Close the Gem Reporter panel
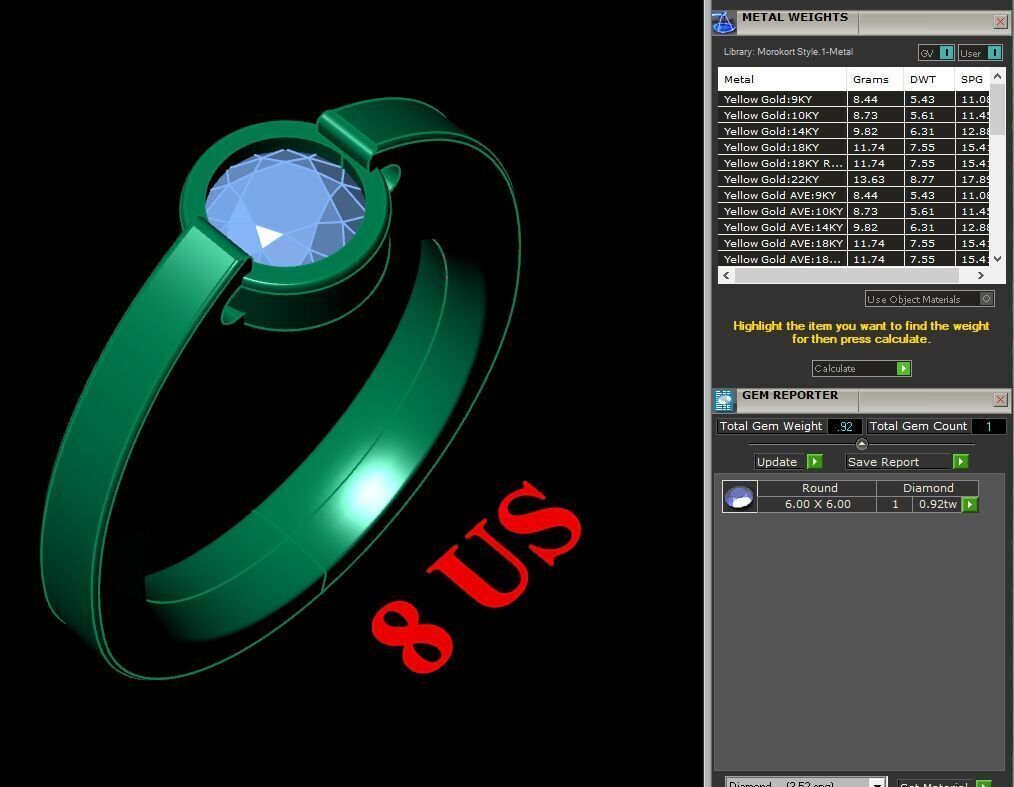Screen dimensions: 1014x787 tap(1000, 399)
